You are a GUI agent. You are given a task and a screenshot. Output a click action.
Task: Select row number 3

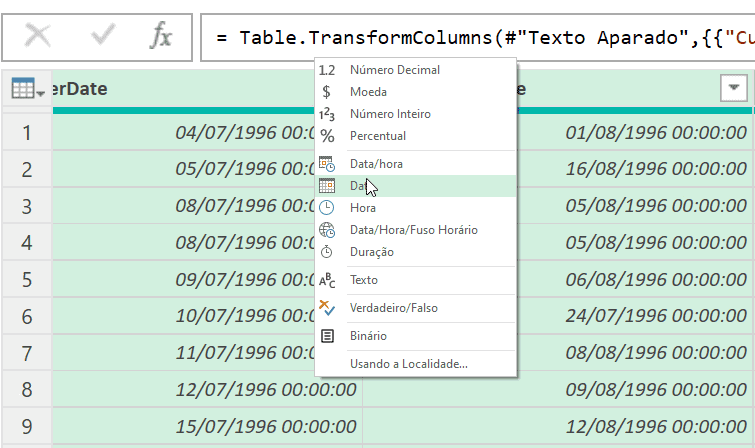pos(27,207)
